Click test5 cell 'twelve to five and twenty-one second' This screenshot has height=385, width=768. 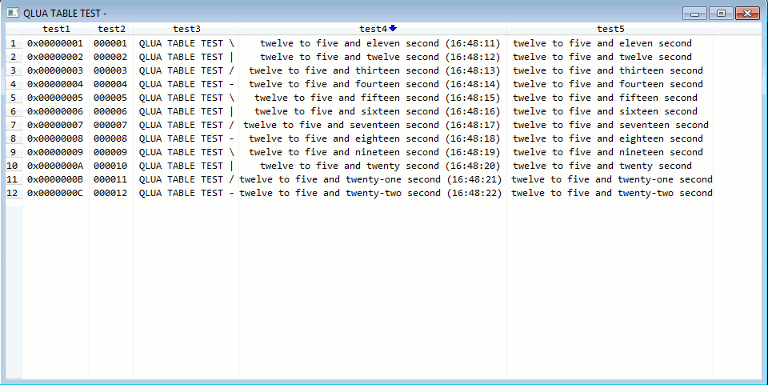(610, 179)
